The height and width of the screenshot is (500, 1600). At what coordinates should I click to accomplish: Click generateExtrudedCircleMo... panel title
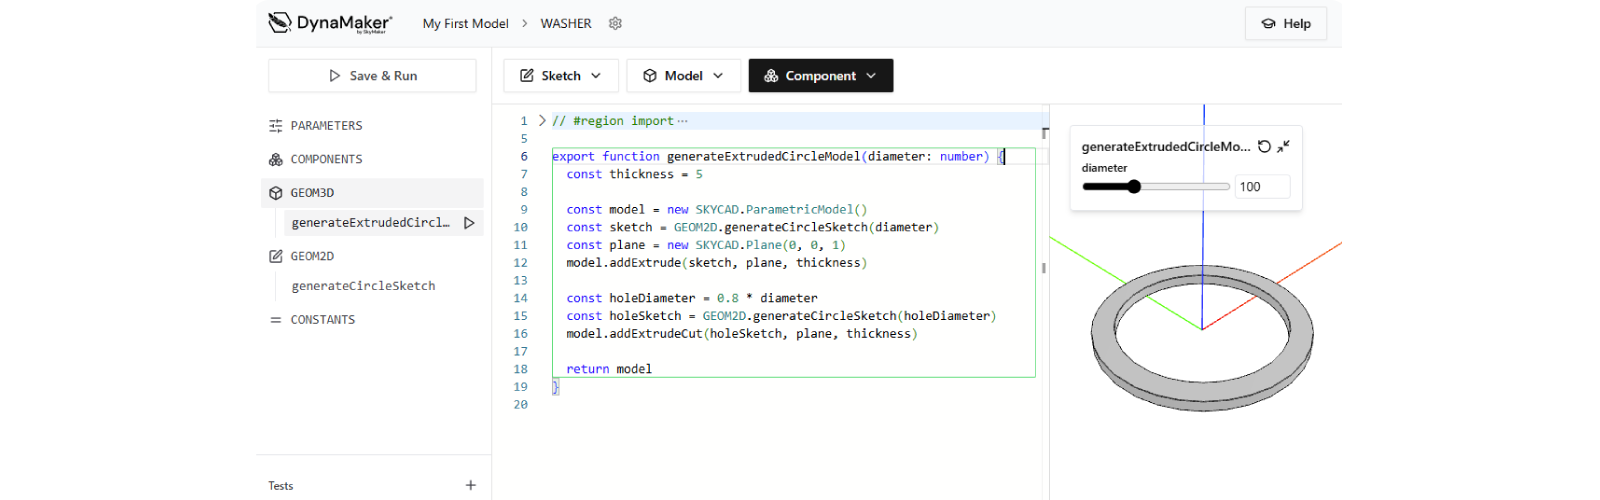[x=1166, y=146]
